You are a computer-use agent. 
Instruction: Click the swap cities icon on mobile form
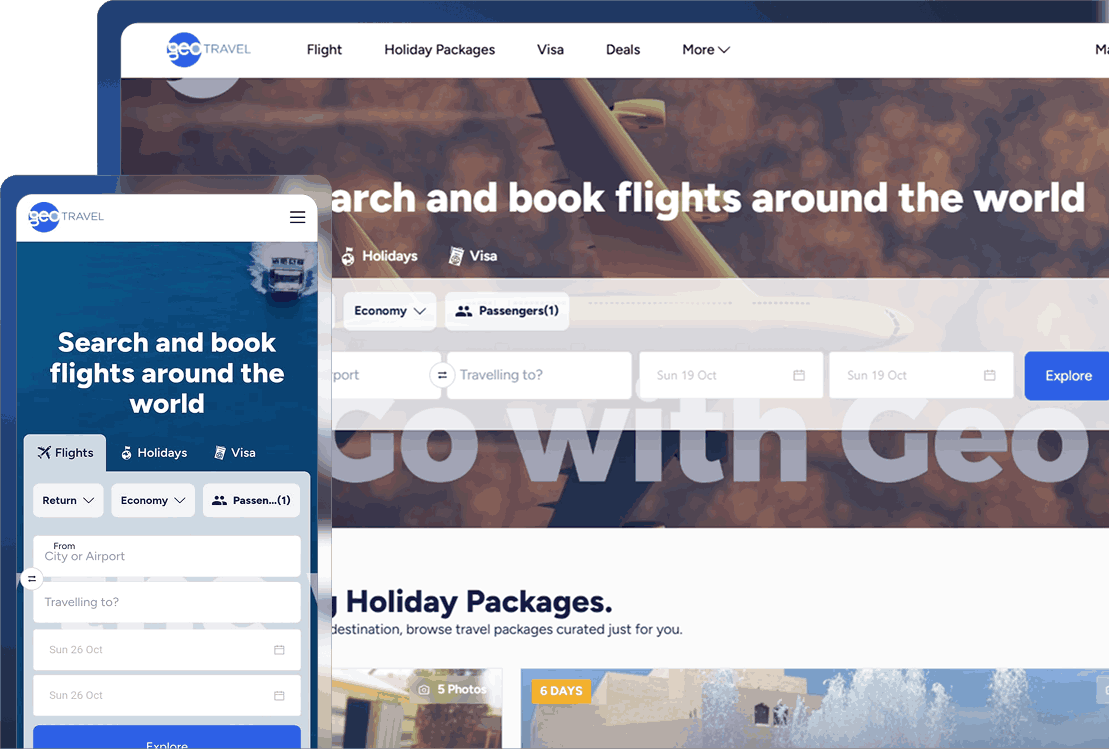coord(32,579)
